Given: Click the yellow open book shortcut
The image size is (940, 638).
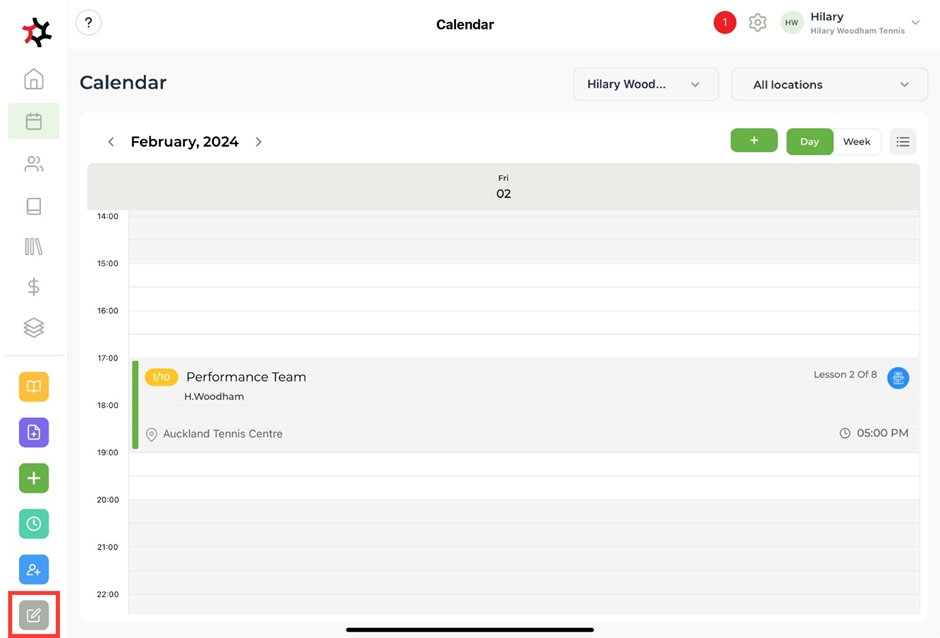Looking at the screenshot, I should [x=34, y=387].
